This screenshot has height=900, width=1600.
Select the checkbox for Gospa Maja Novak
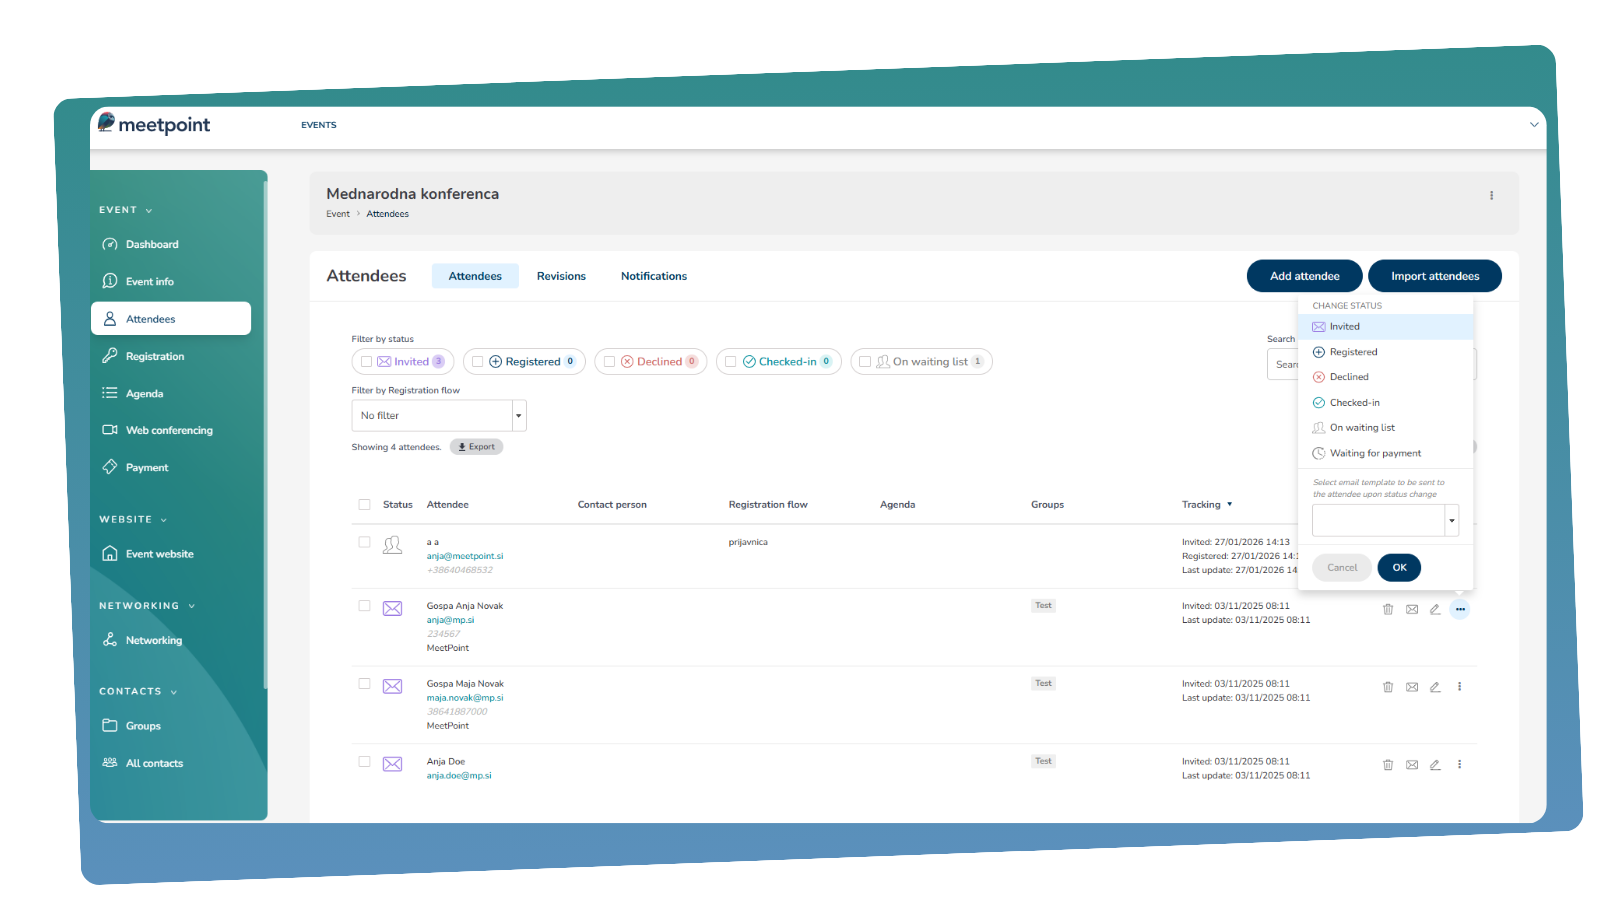pos(364,684)
